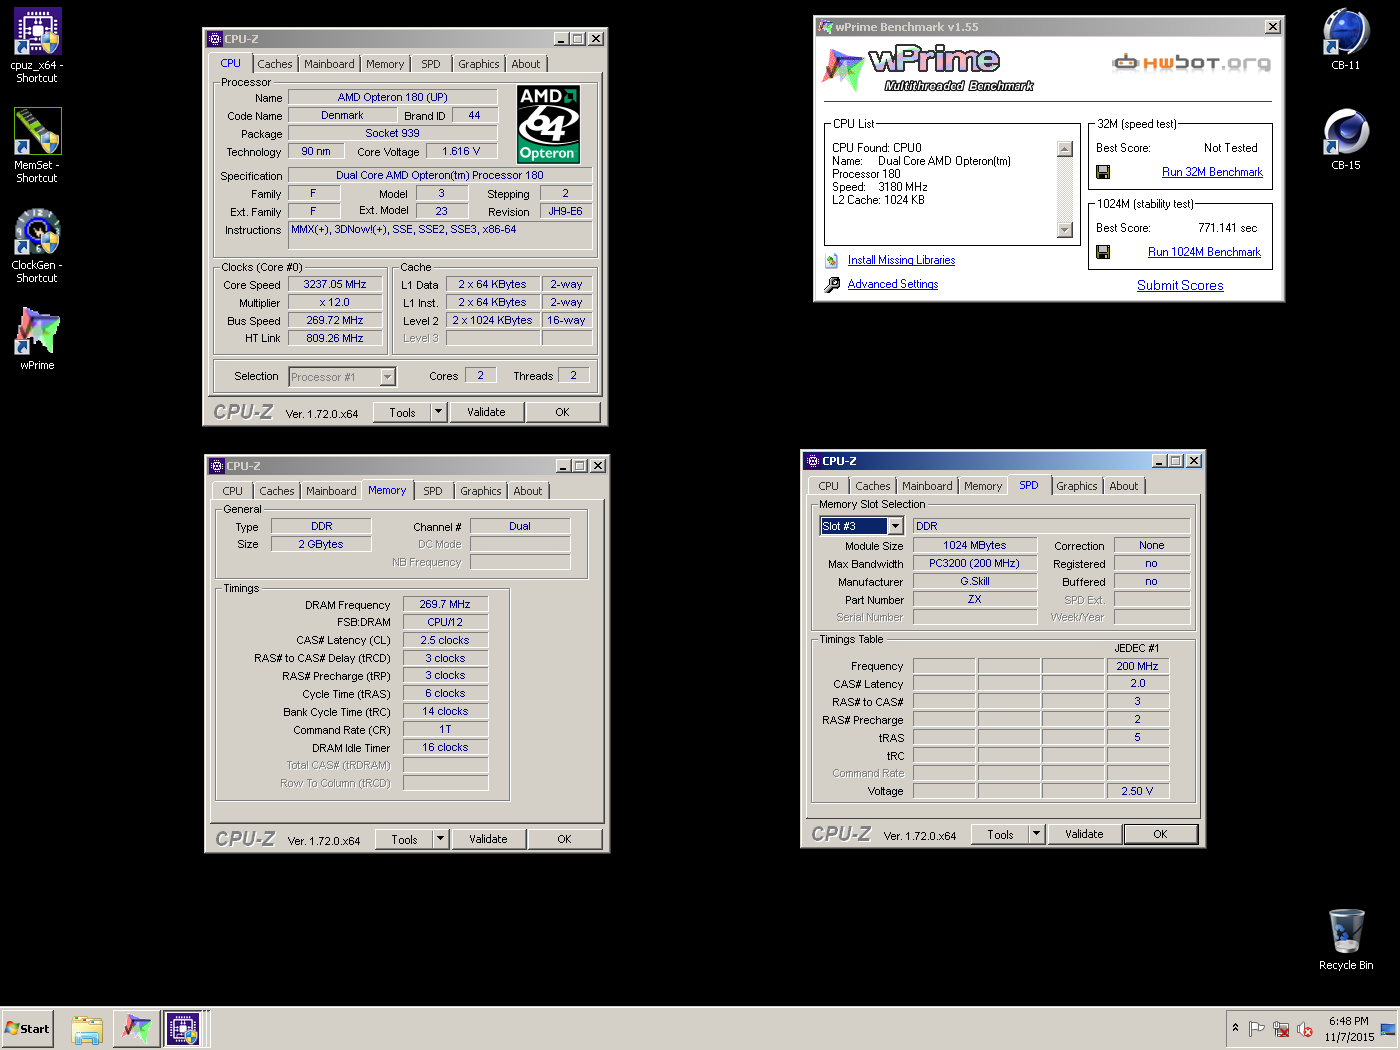The width and height of the screenshot is (1400, 1050).
Task: Run the 32M Benchmark
Action: point(1212,172)
